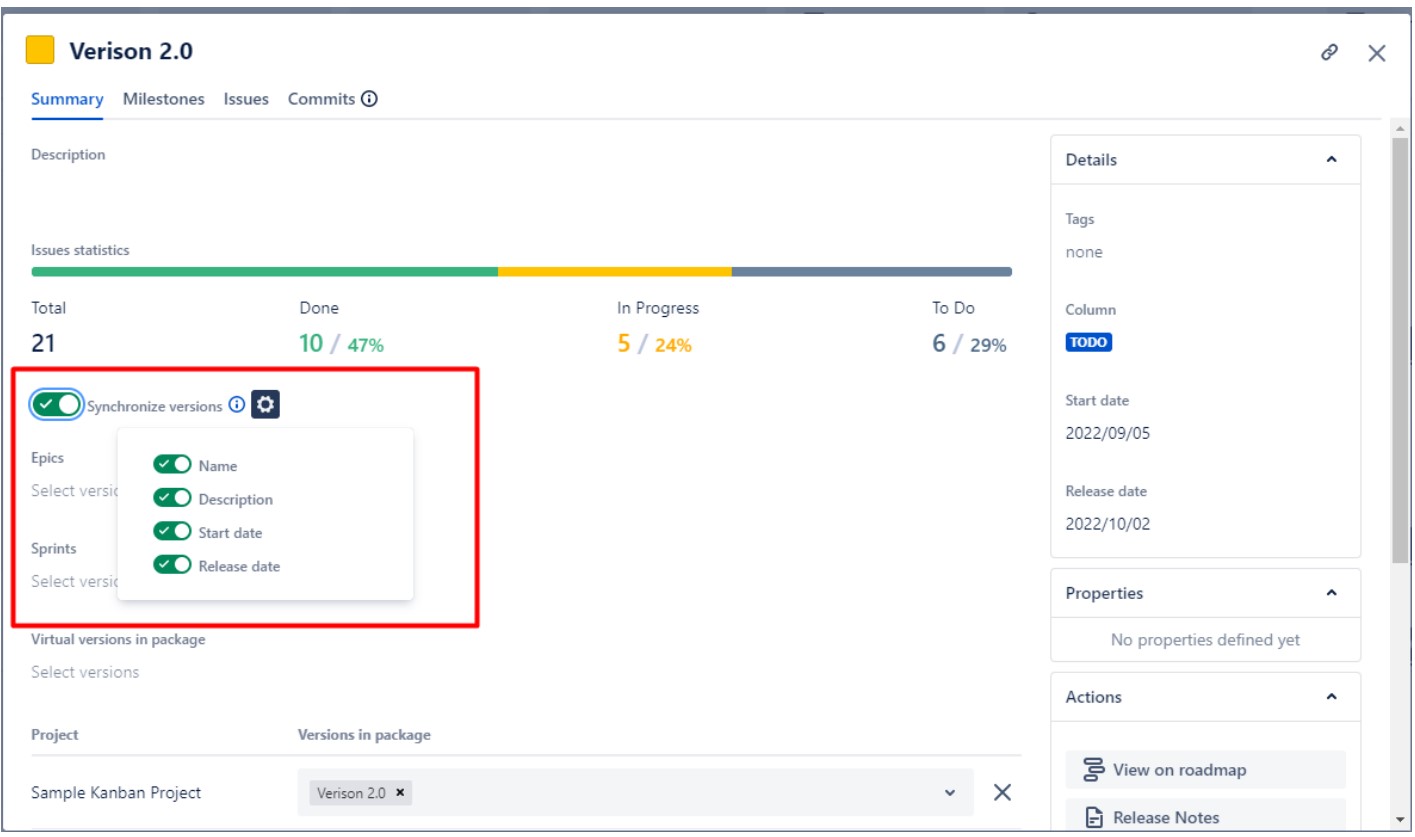The image size is (1415, 837).
Task: Click the gray To Do bar segment
Action: tap(872, 272)
